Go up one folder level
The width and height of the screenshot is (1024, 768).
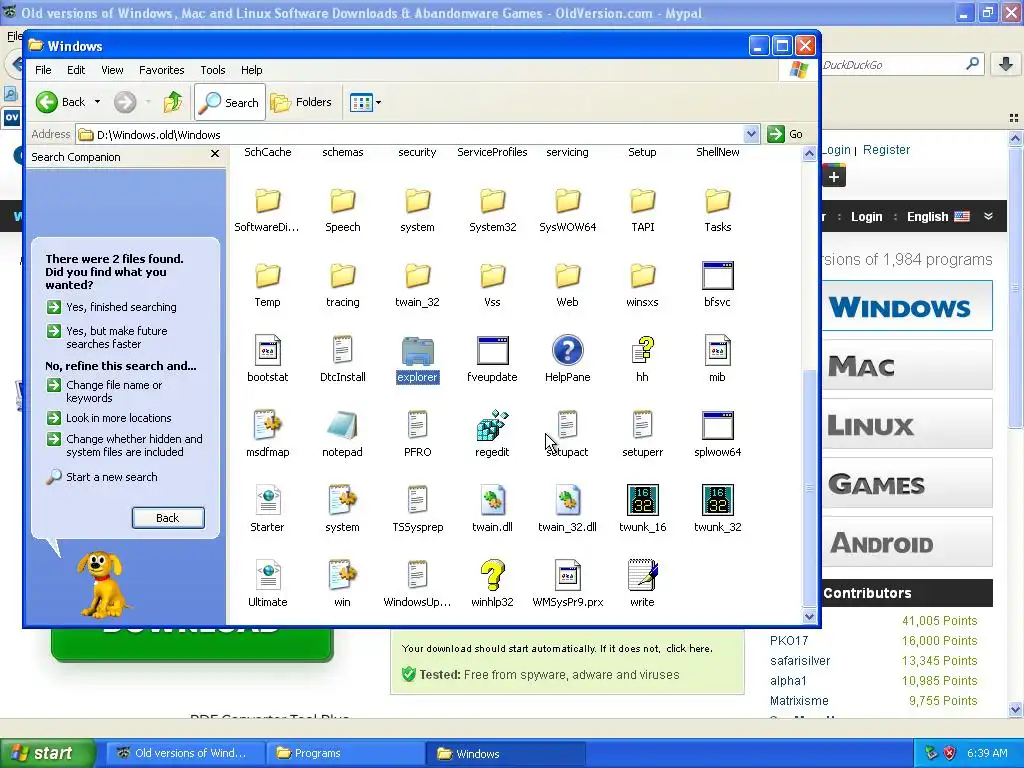pos(173,102)
